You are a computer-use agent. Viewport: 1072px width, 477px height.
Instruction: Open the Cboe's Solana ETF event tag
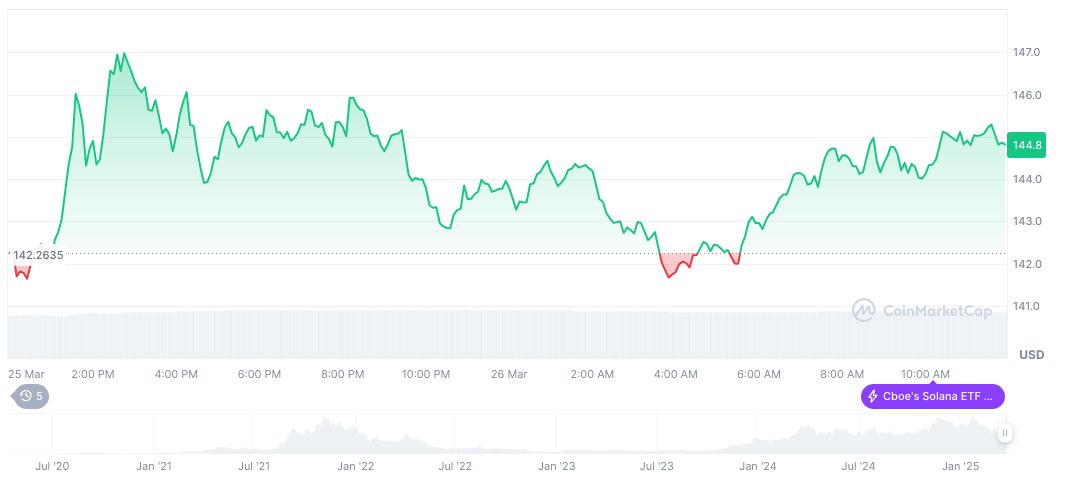[932, 396]
